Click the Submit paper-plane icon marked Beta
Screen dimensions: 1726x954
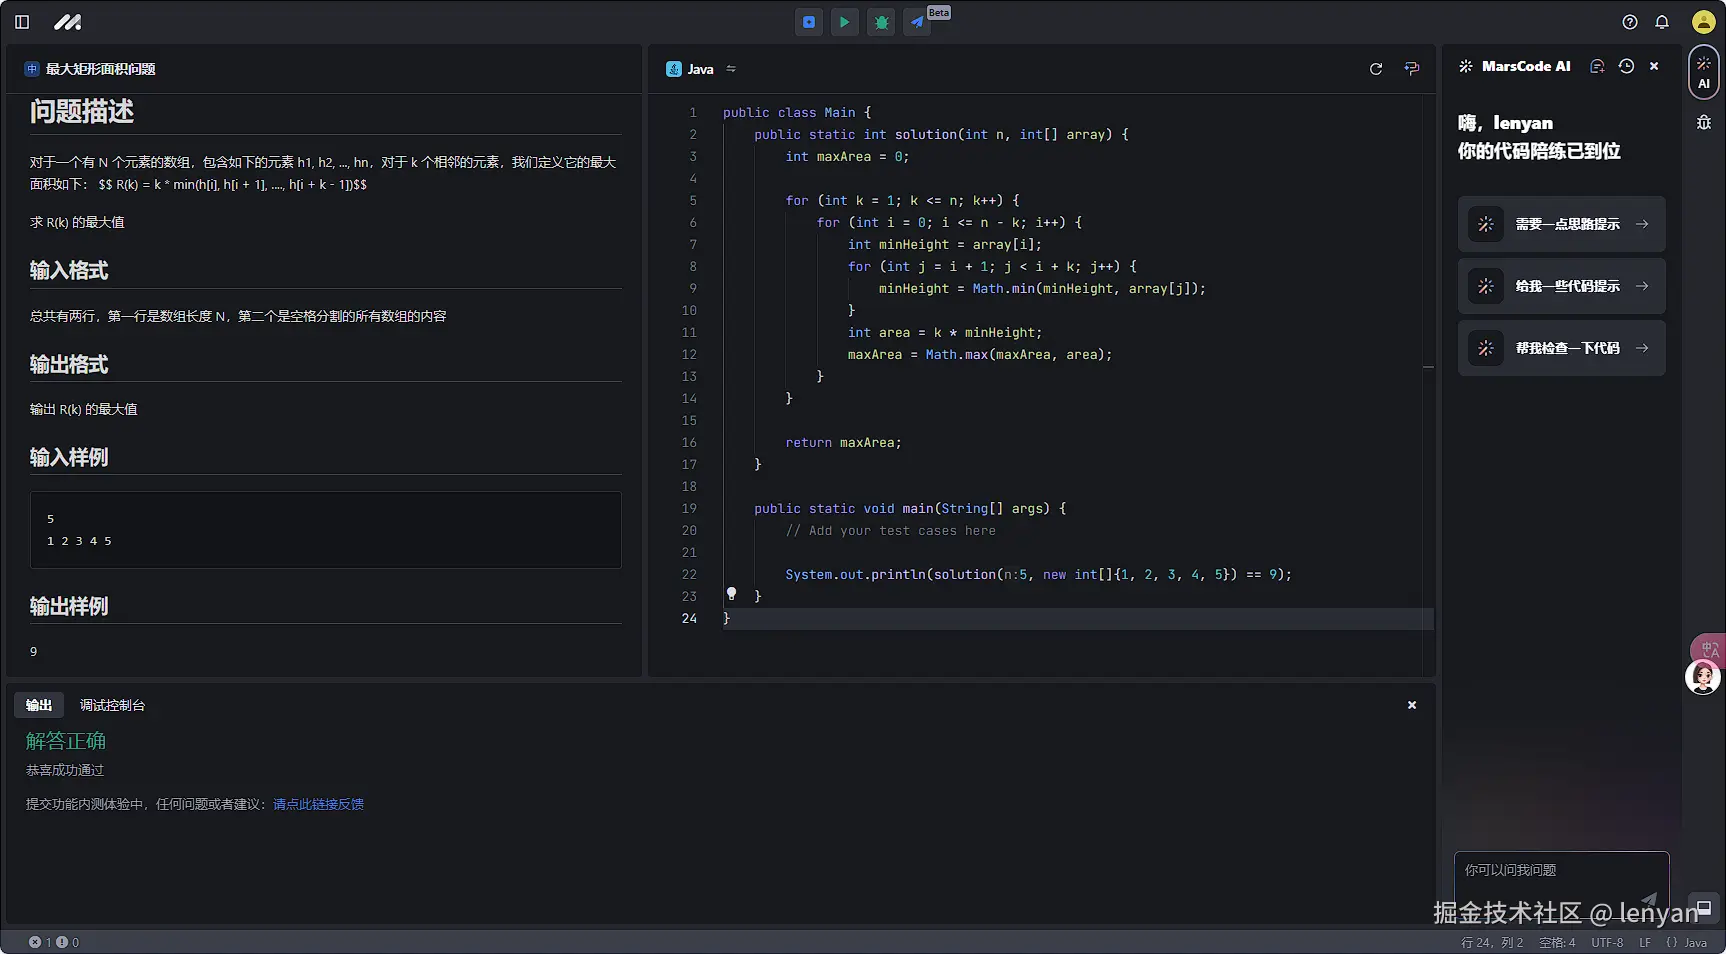[917, 22]
